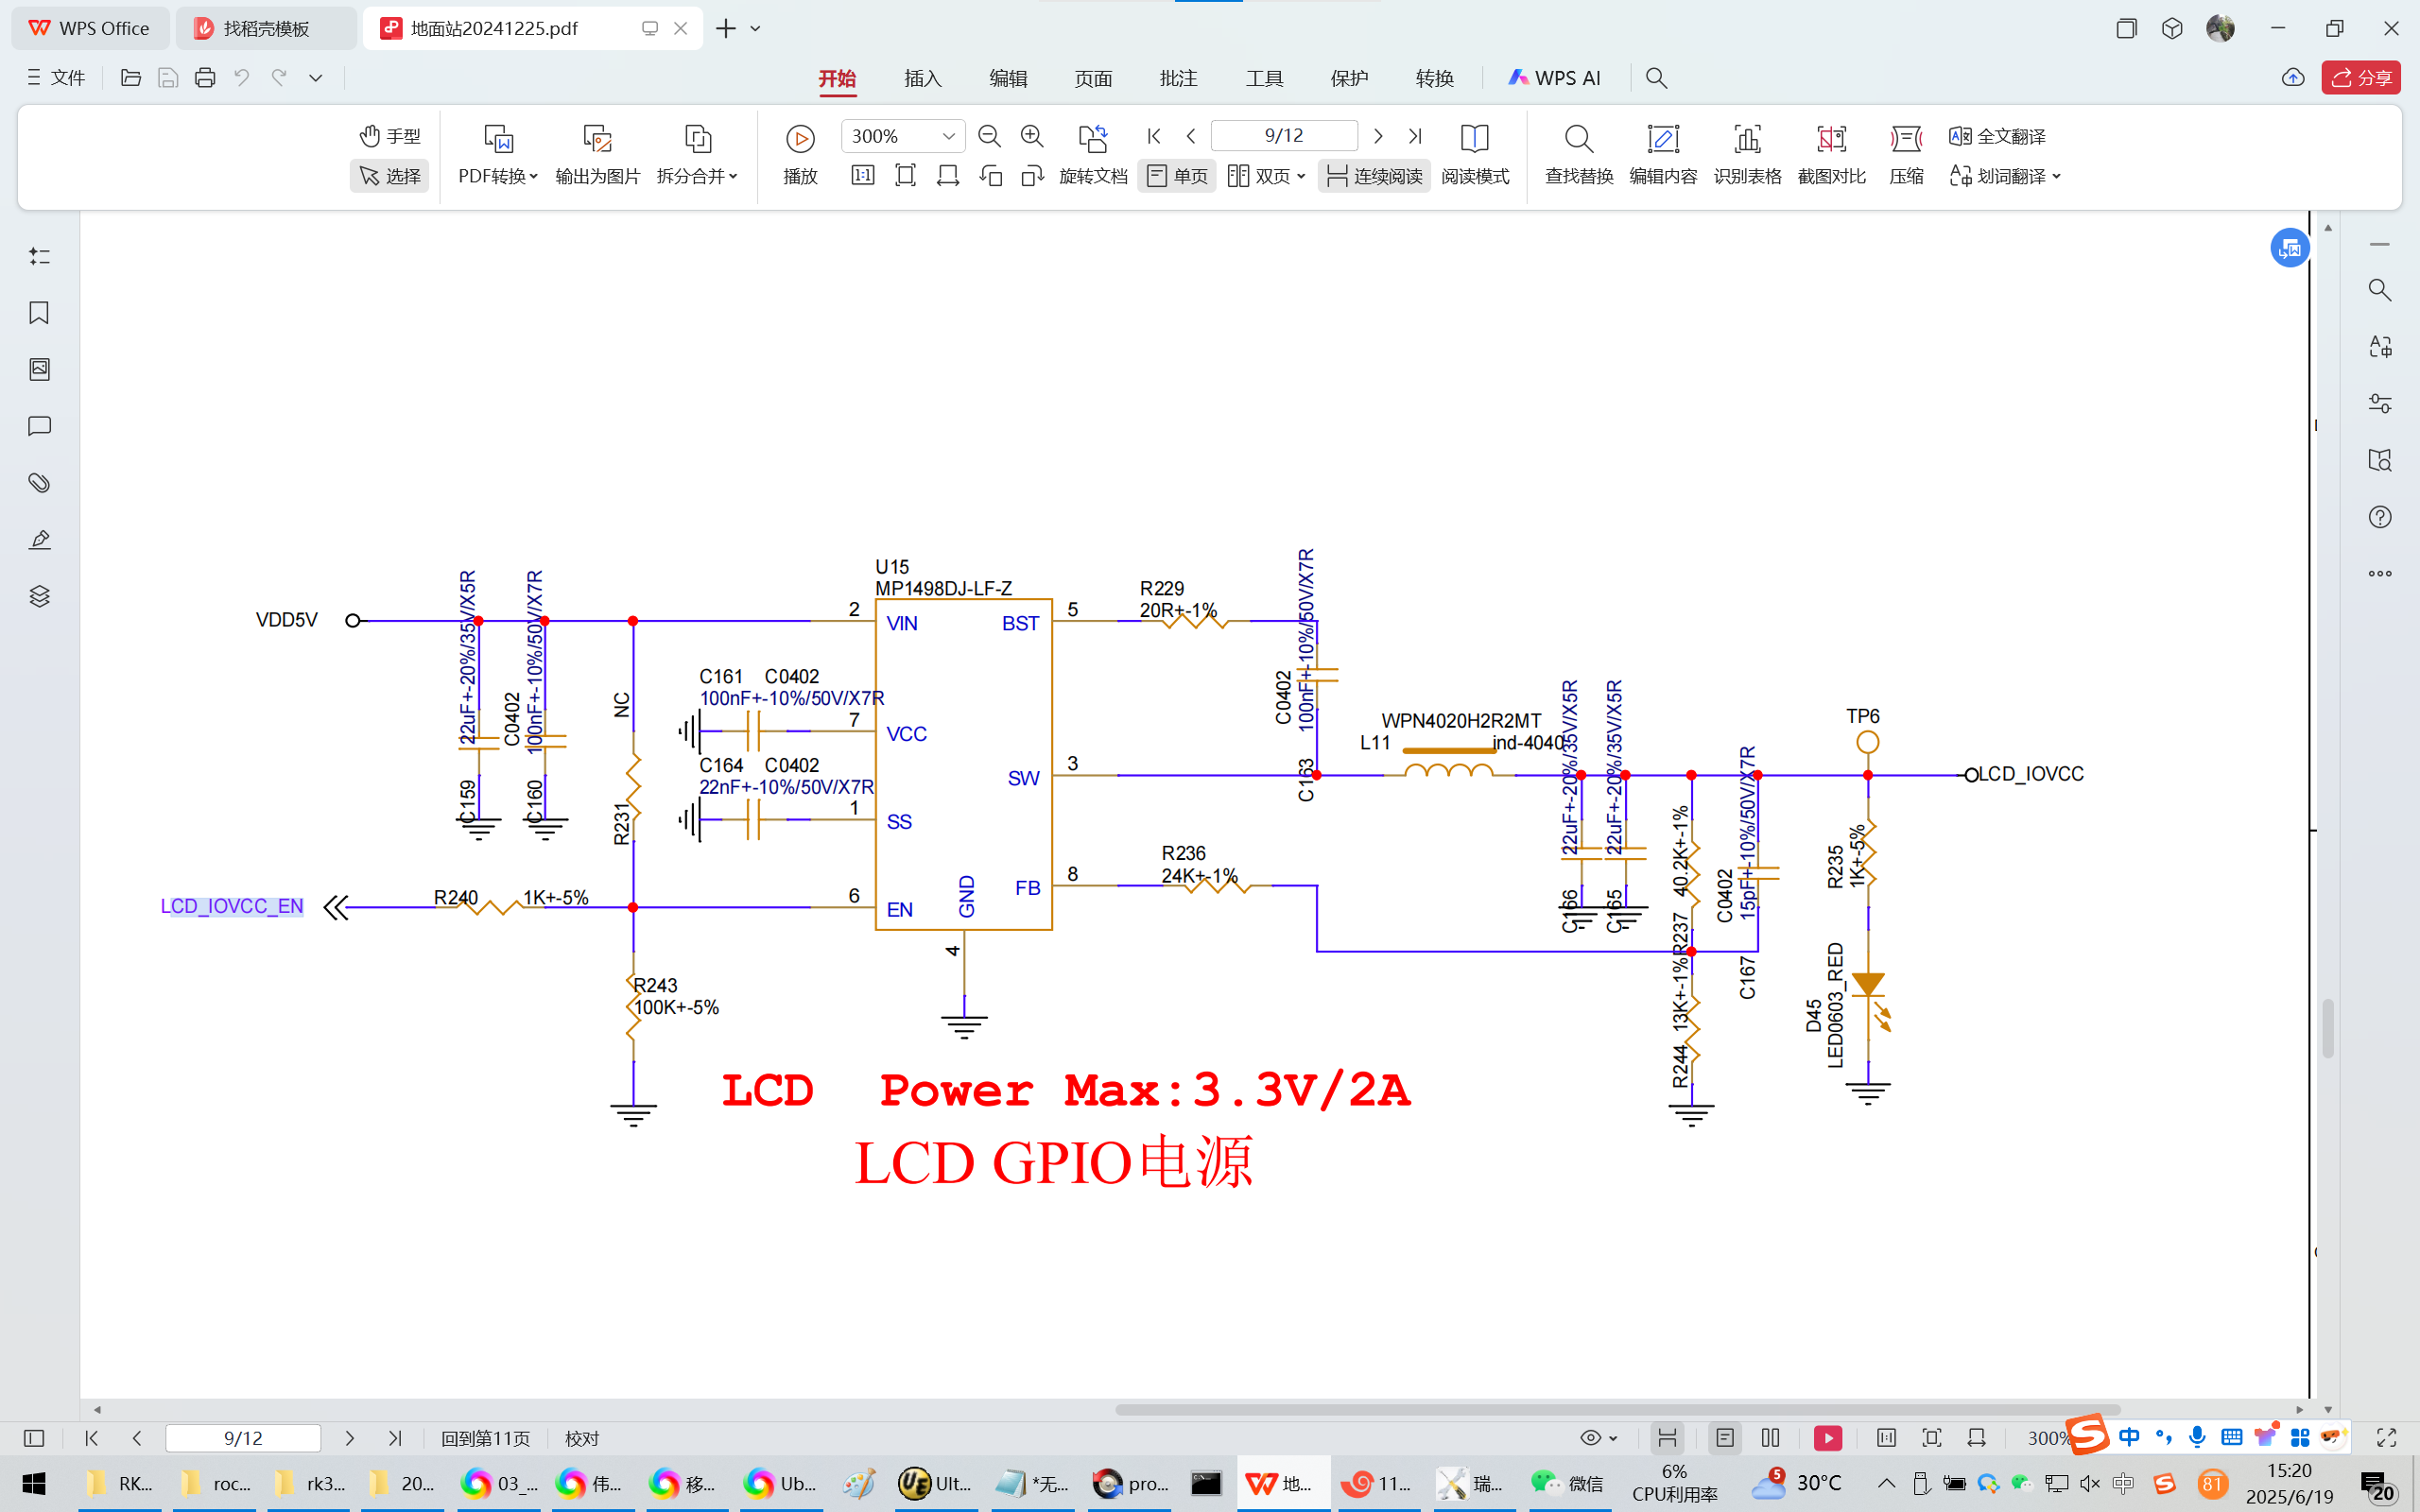The width and height of the screenshot is (2420, 1512).
Task: Click the print icon in quick access
Action: pyautogui.click(x=205, y=78)
